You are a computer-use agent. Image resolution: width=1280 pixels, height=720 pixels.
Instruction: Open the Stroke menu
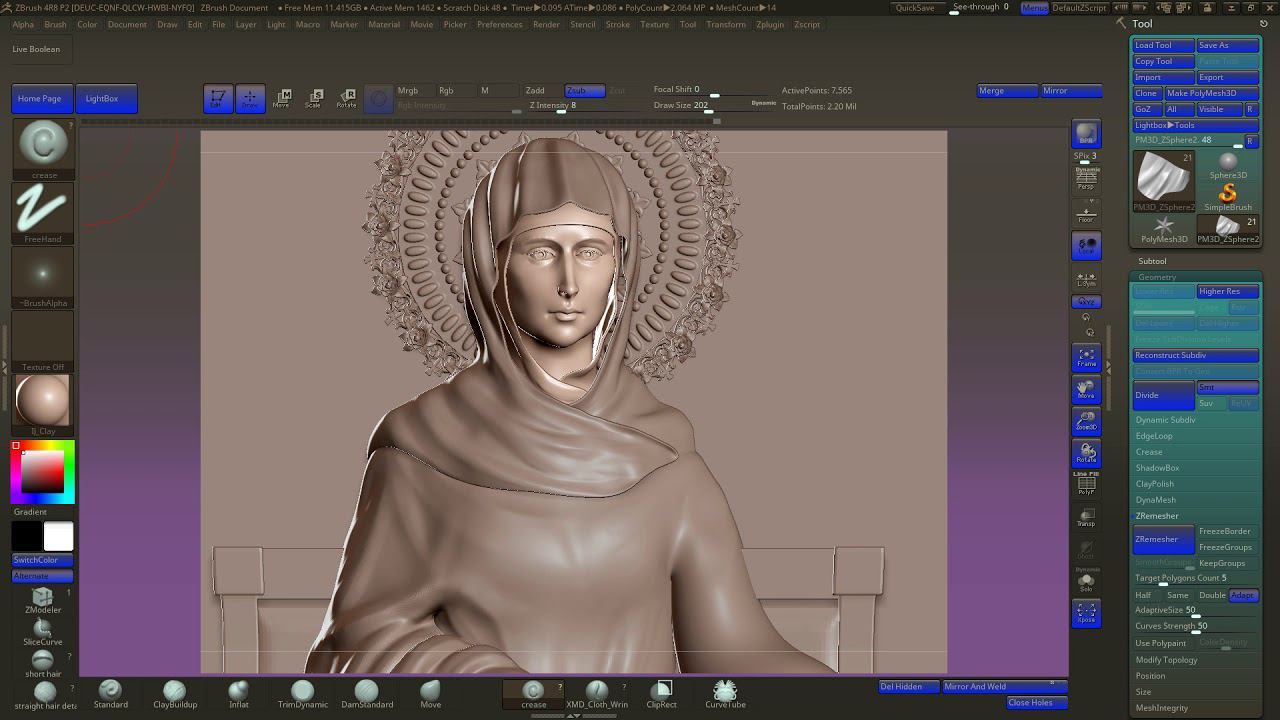(x=617, y=24)
